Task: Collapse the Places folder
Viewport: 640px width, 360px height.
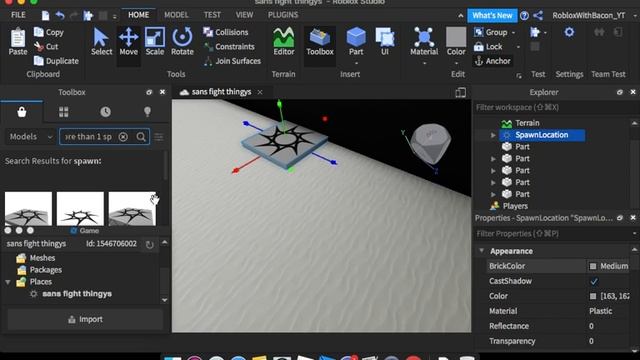Action: coord(8,282)
